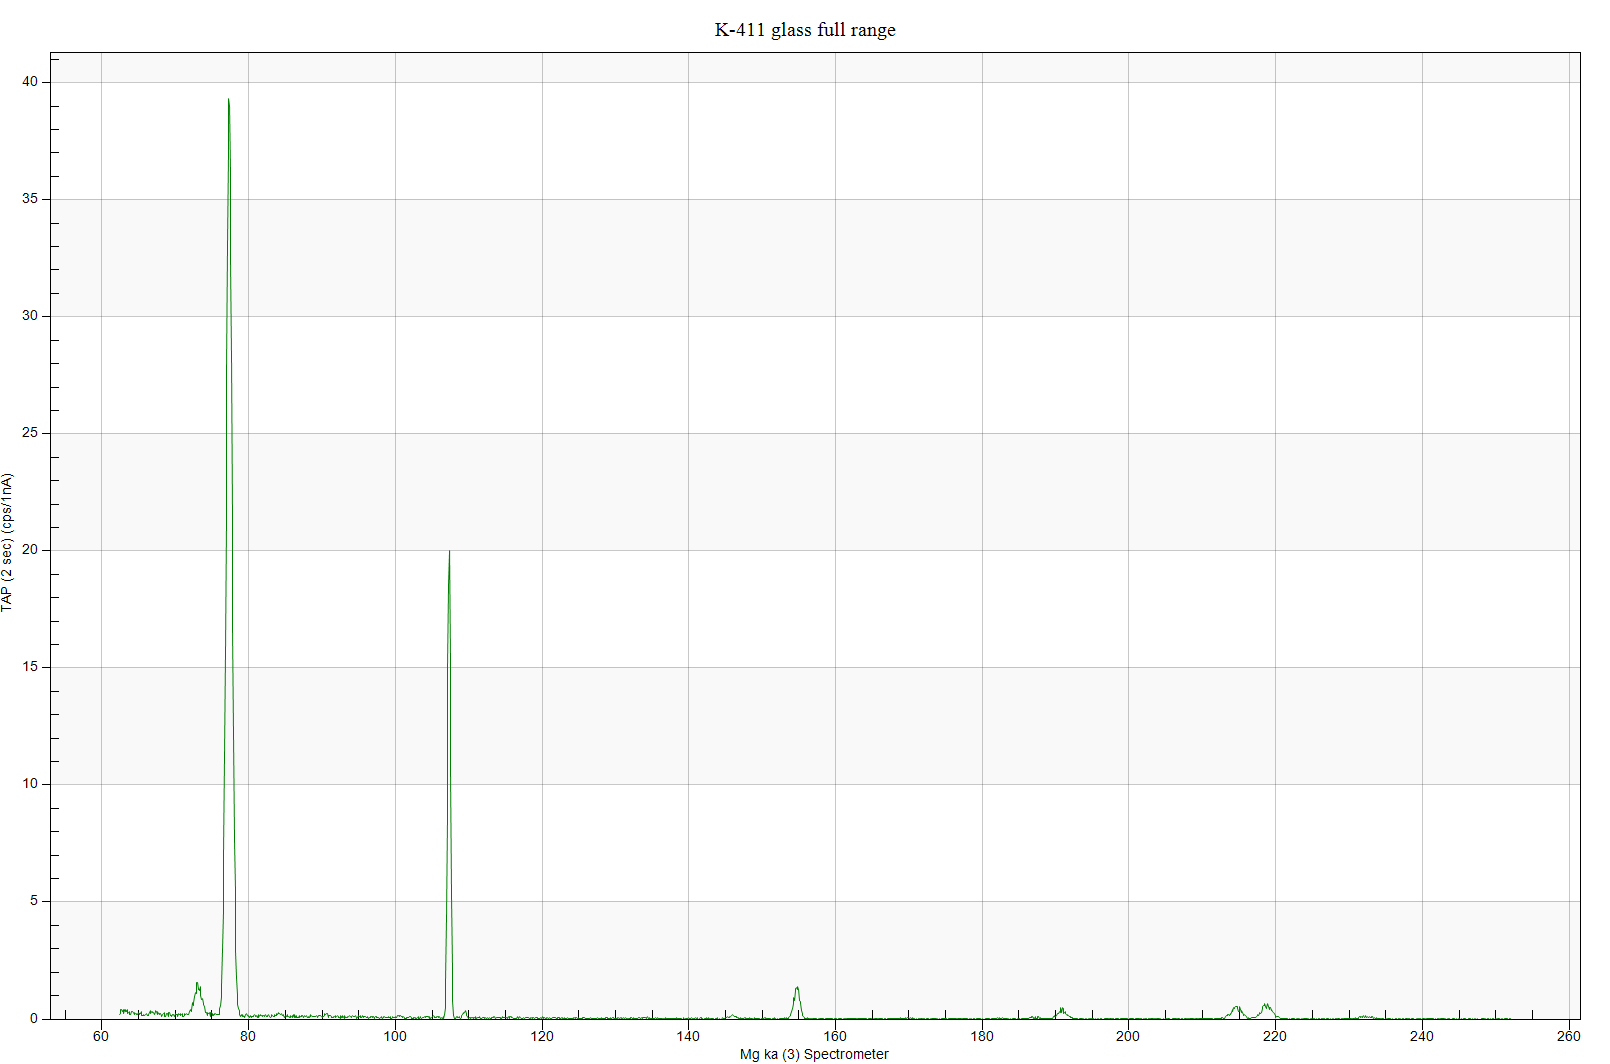Click the chart title K-411 glass full range
1610x1064 pixels.
(804, 30)
